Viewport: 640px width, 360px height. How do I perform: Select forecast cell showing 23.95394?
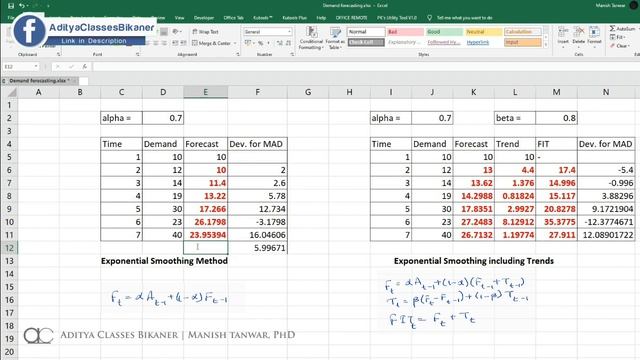[206, 235]
